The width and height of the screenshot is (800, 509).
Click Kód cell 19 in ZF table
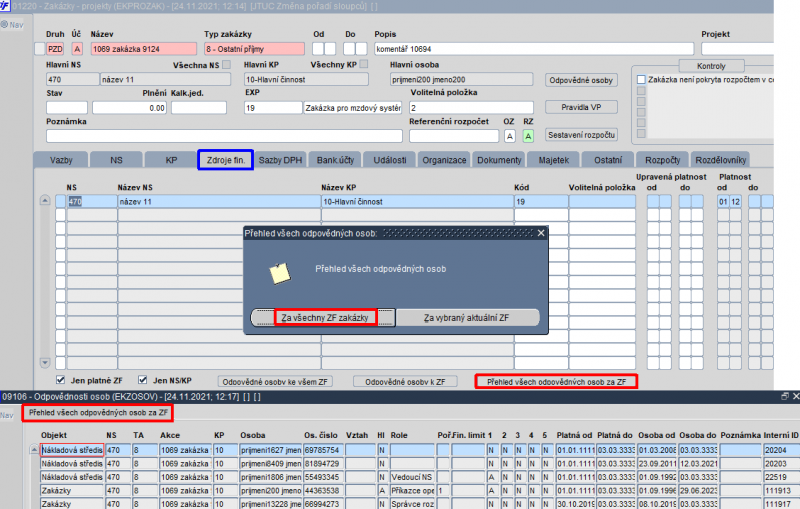541,201
